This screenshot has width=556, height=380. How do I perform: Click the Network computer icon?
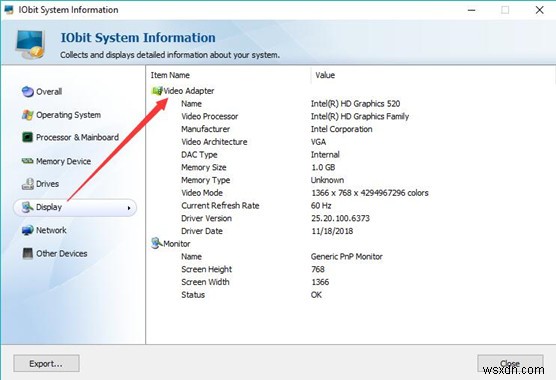(27, 230)
